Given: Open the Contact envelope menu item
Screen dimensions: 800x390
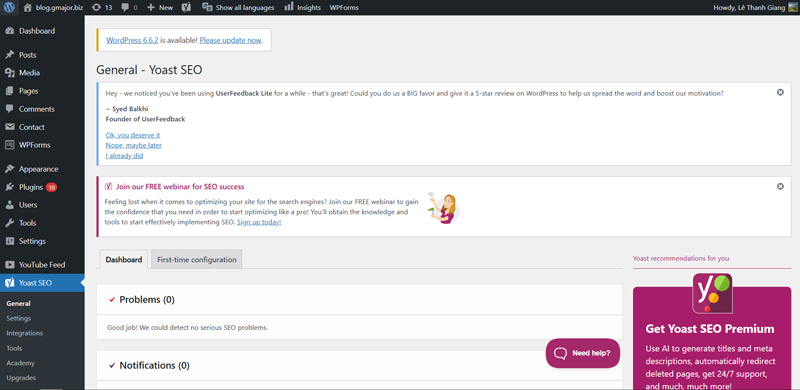Looking at the screenshot, I should coord(42,127).
